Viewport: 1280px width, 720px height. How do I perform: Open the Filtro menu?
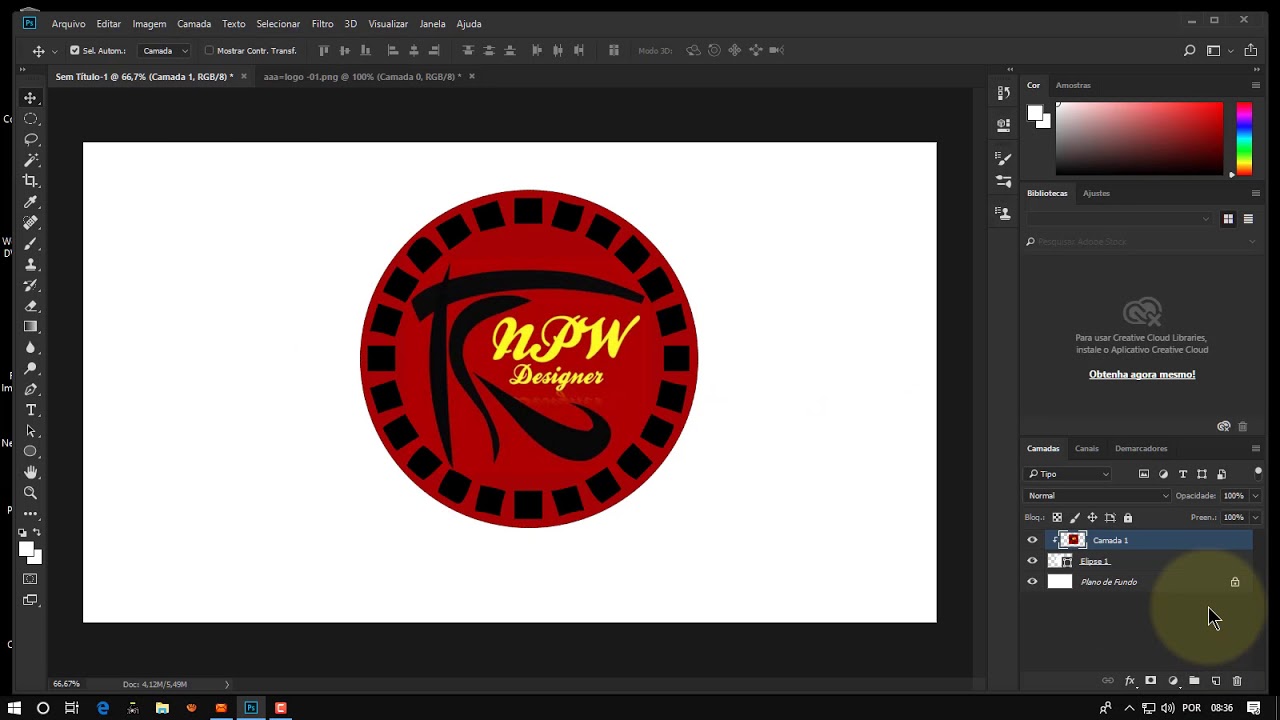point(322,24)
